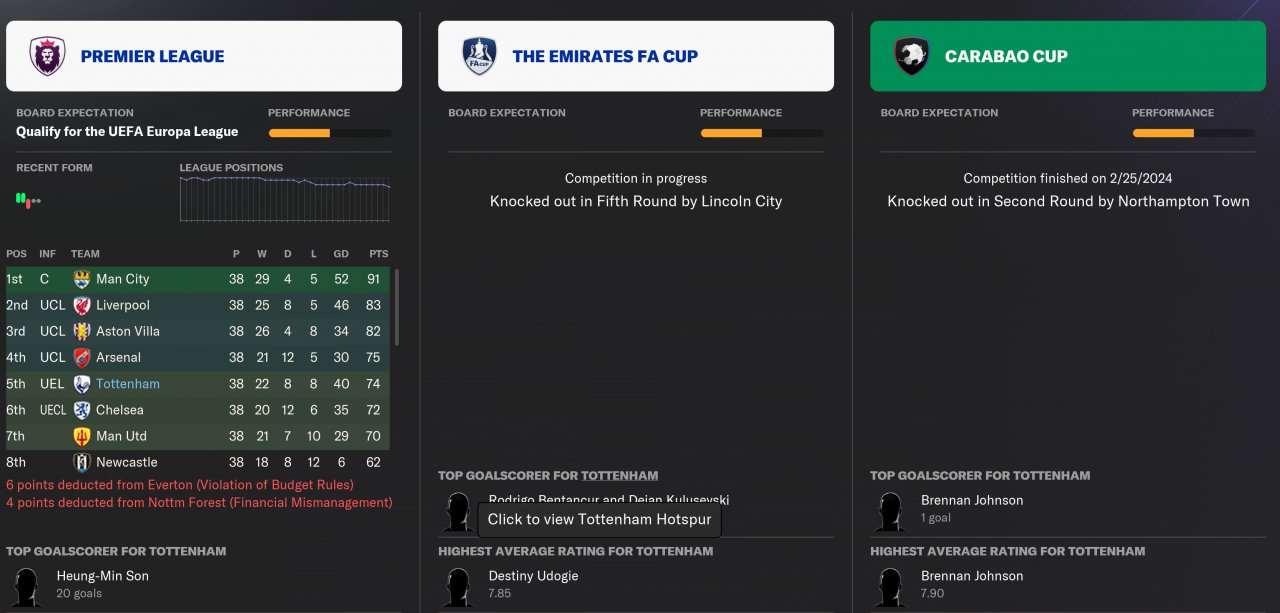Open The Emirates FA Cup panel

tap(636, 56)
